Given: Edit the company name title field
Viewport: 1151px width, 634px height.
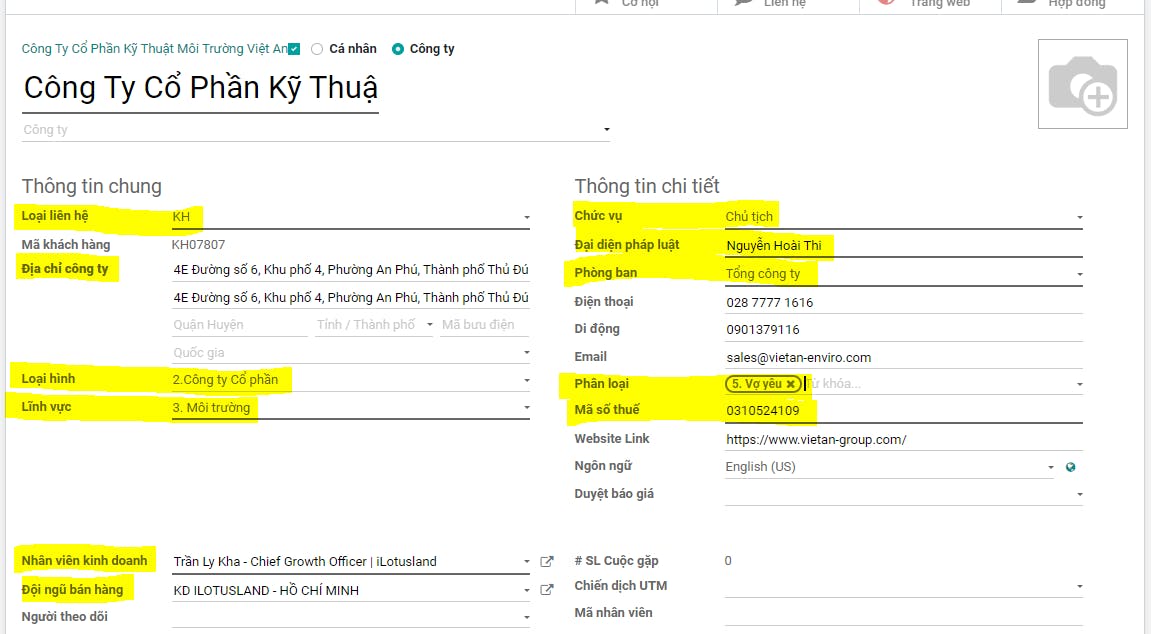Looking at the screenshot, I should tap(200, 88).
